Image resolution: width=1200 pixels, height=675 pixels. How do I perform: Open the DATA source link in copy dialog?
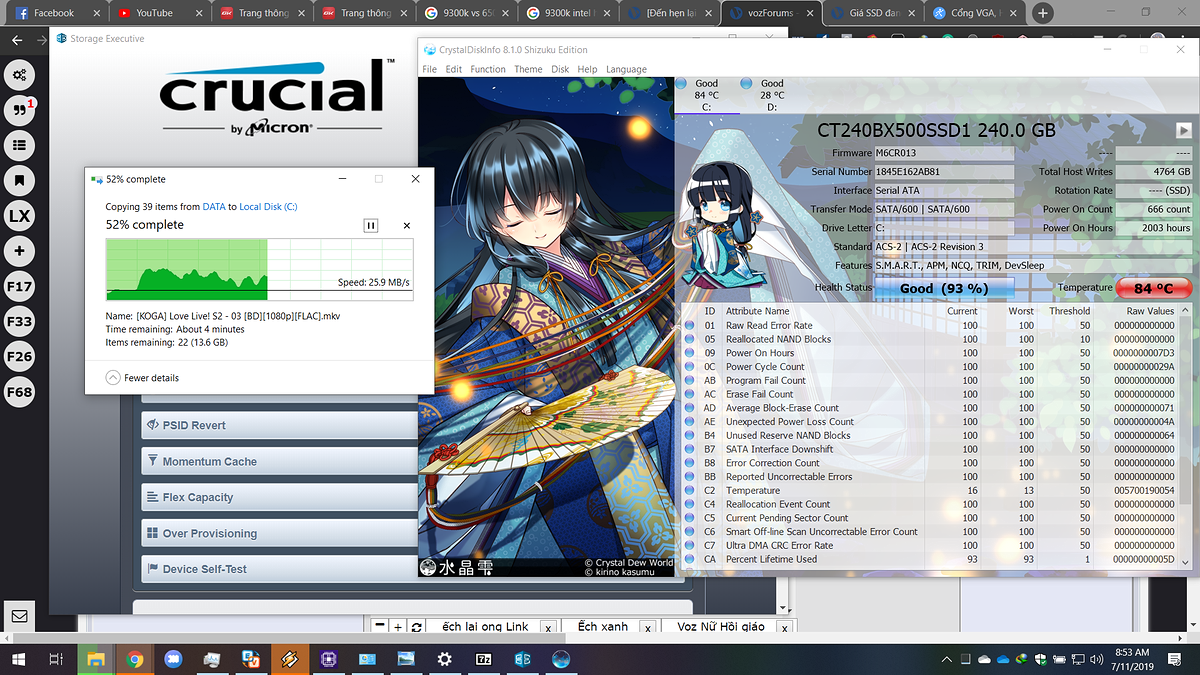pyautogui.click(x=214, y=207)
